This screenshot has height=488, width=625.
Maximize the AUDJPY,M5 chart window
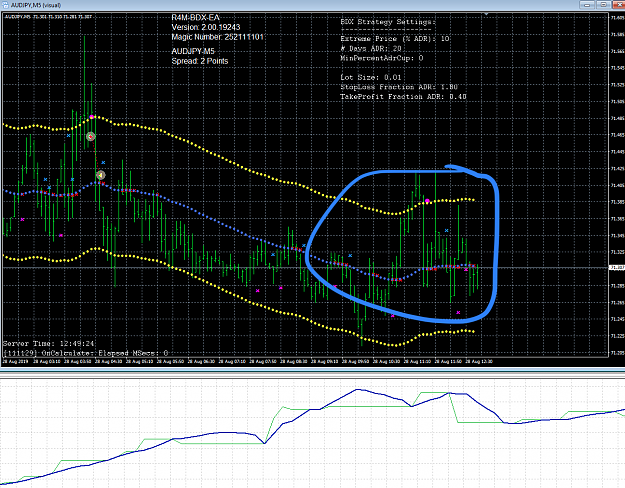[604, 5]
